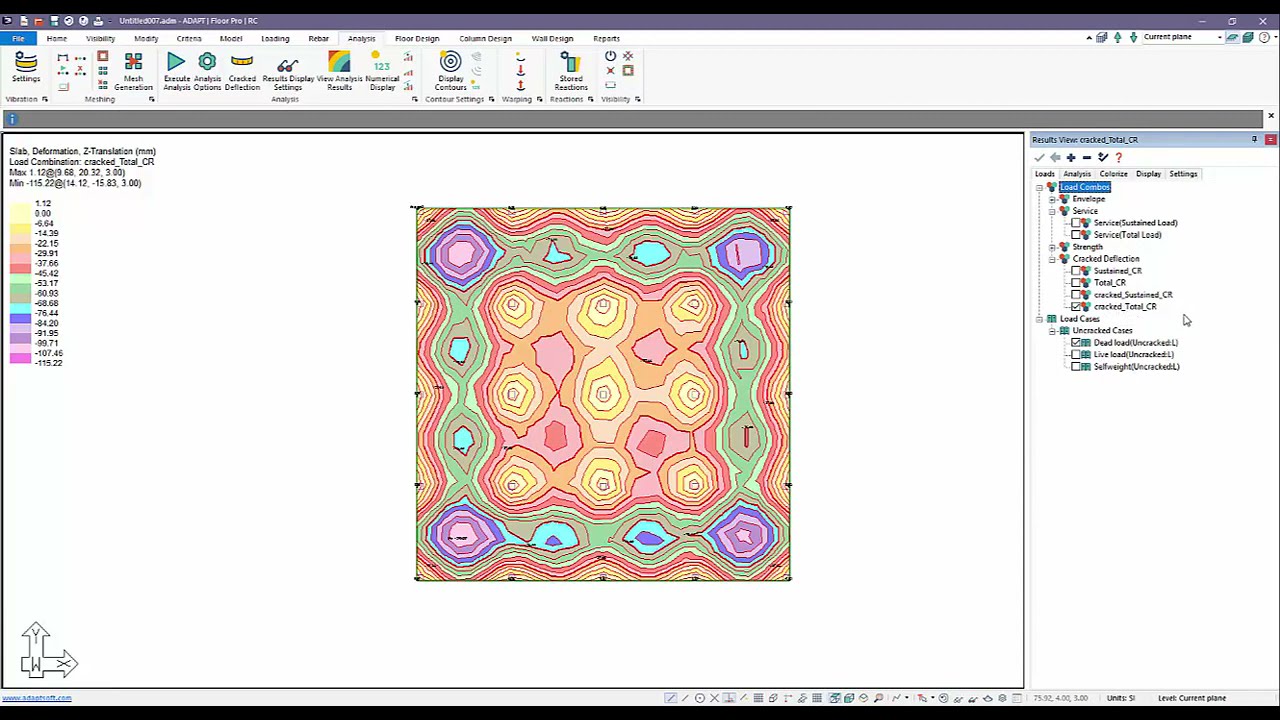Enable Service(Sustained Load) checkbox
This screenshot has height=720, width=1280.
(1076, 223)
